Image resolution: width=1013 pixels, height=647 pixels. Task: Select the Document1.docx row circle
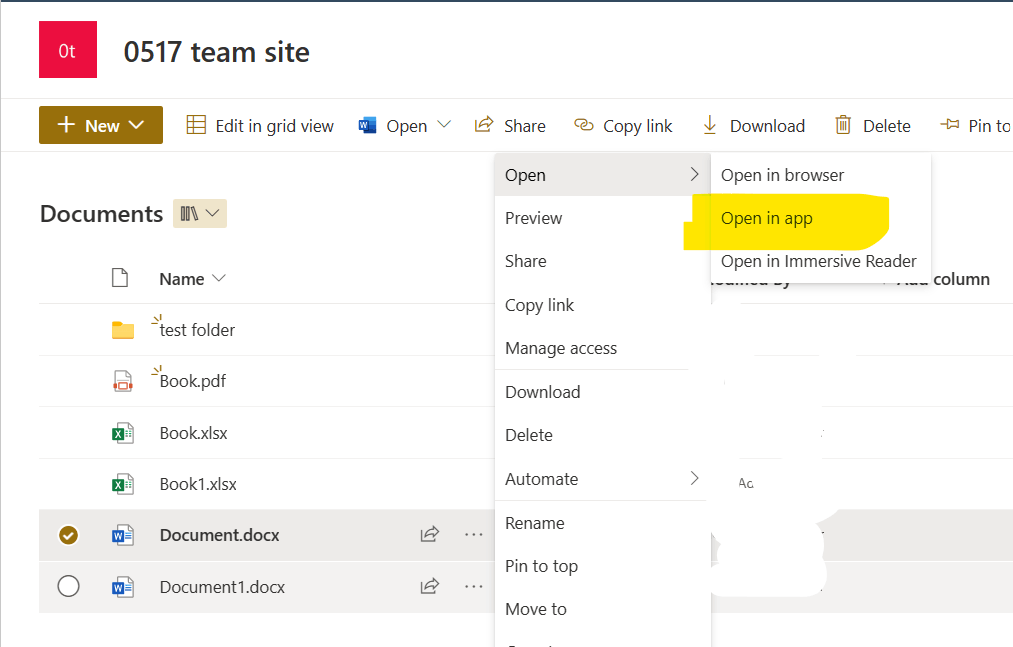(x=68, y=587)
